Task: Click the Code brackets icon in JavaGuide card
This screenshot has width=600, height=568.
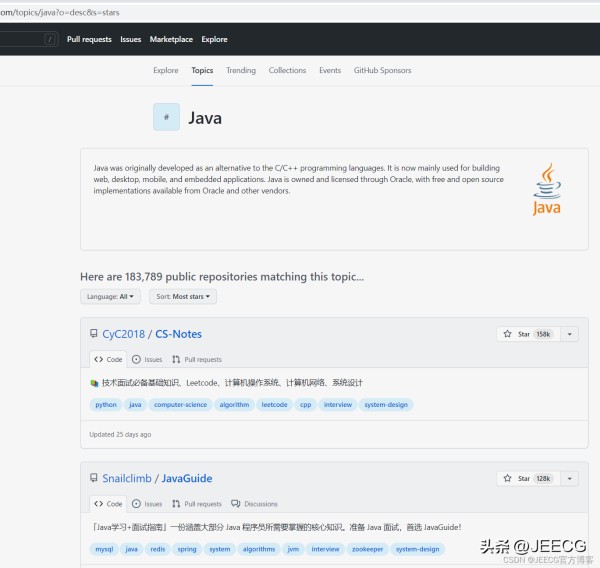Action: [x=99, y=504]
